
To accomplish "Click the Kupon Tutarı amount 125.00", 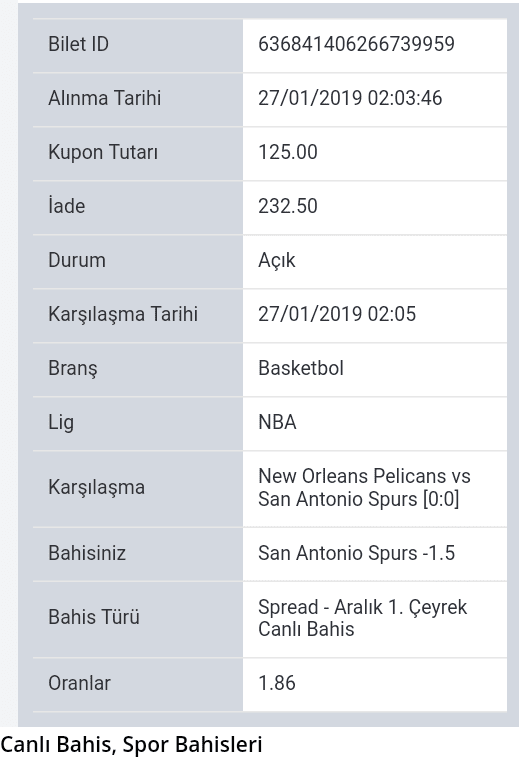I will click(288, 152).
